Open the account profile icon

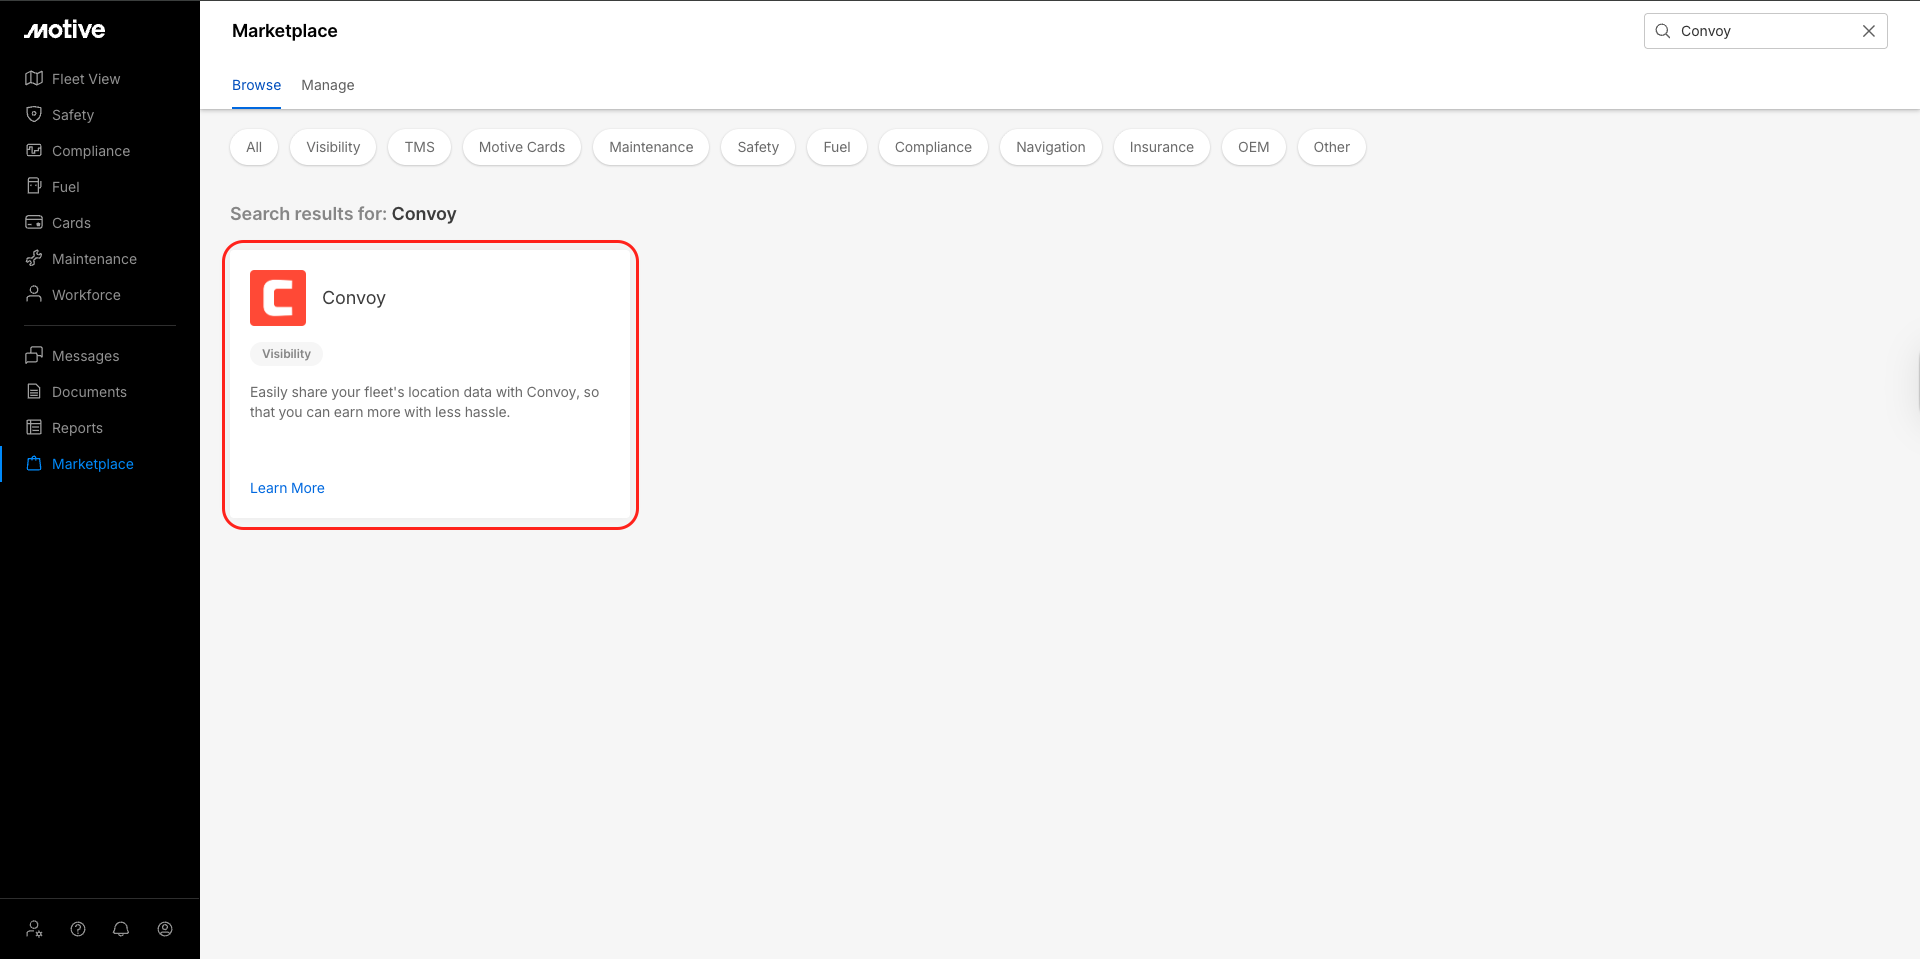pyautogui.click(x=165, y=929)
